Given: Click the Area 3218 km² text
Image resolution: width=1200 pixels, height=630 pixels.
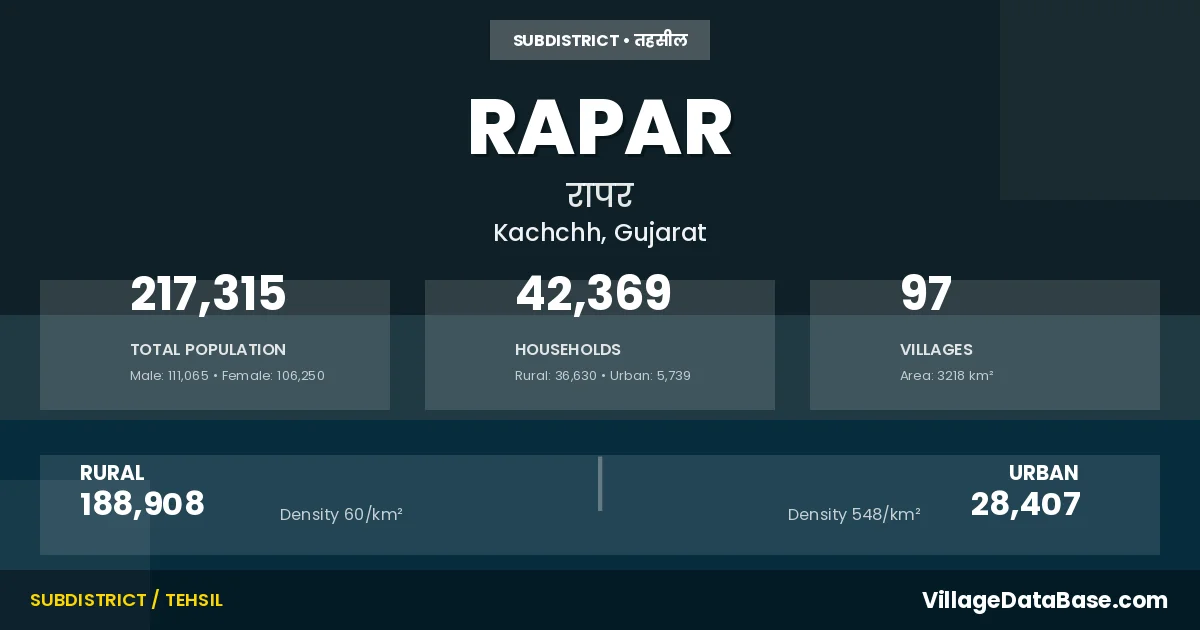Looking at the screenshot, I should 946,376.
